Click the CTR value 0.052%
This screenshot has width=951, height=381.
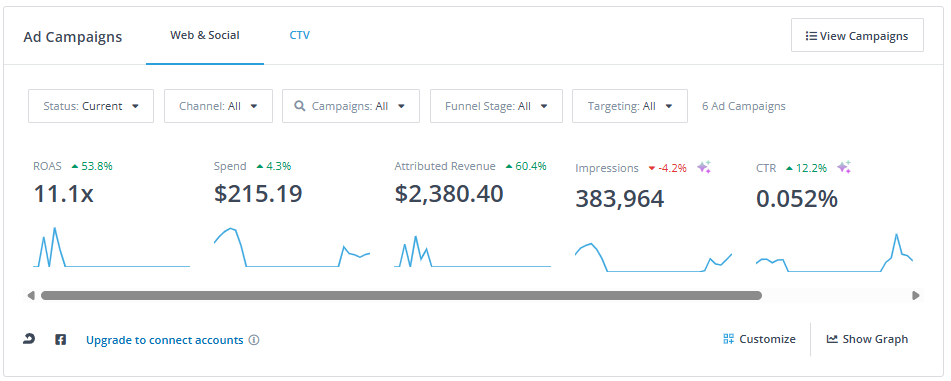[x=797, y=199]
